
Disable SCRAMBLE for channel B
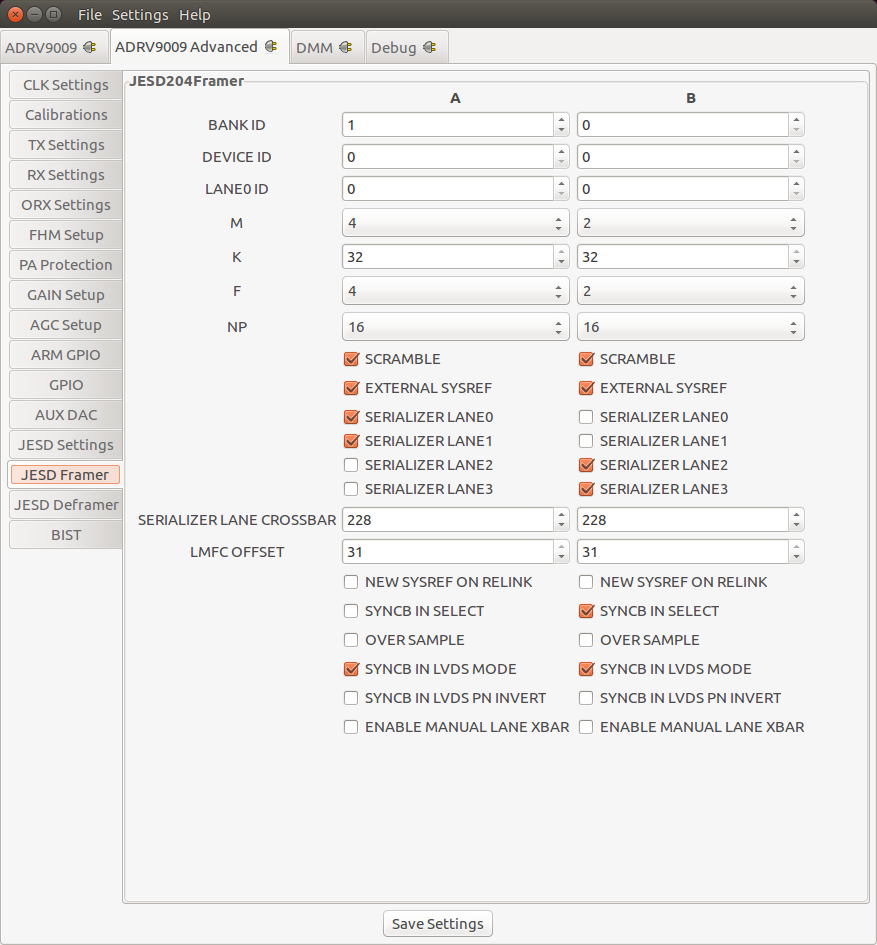586,359
